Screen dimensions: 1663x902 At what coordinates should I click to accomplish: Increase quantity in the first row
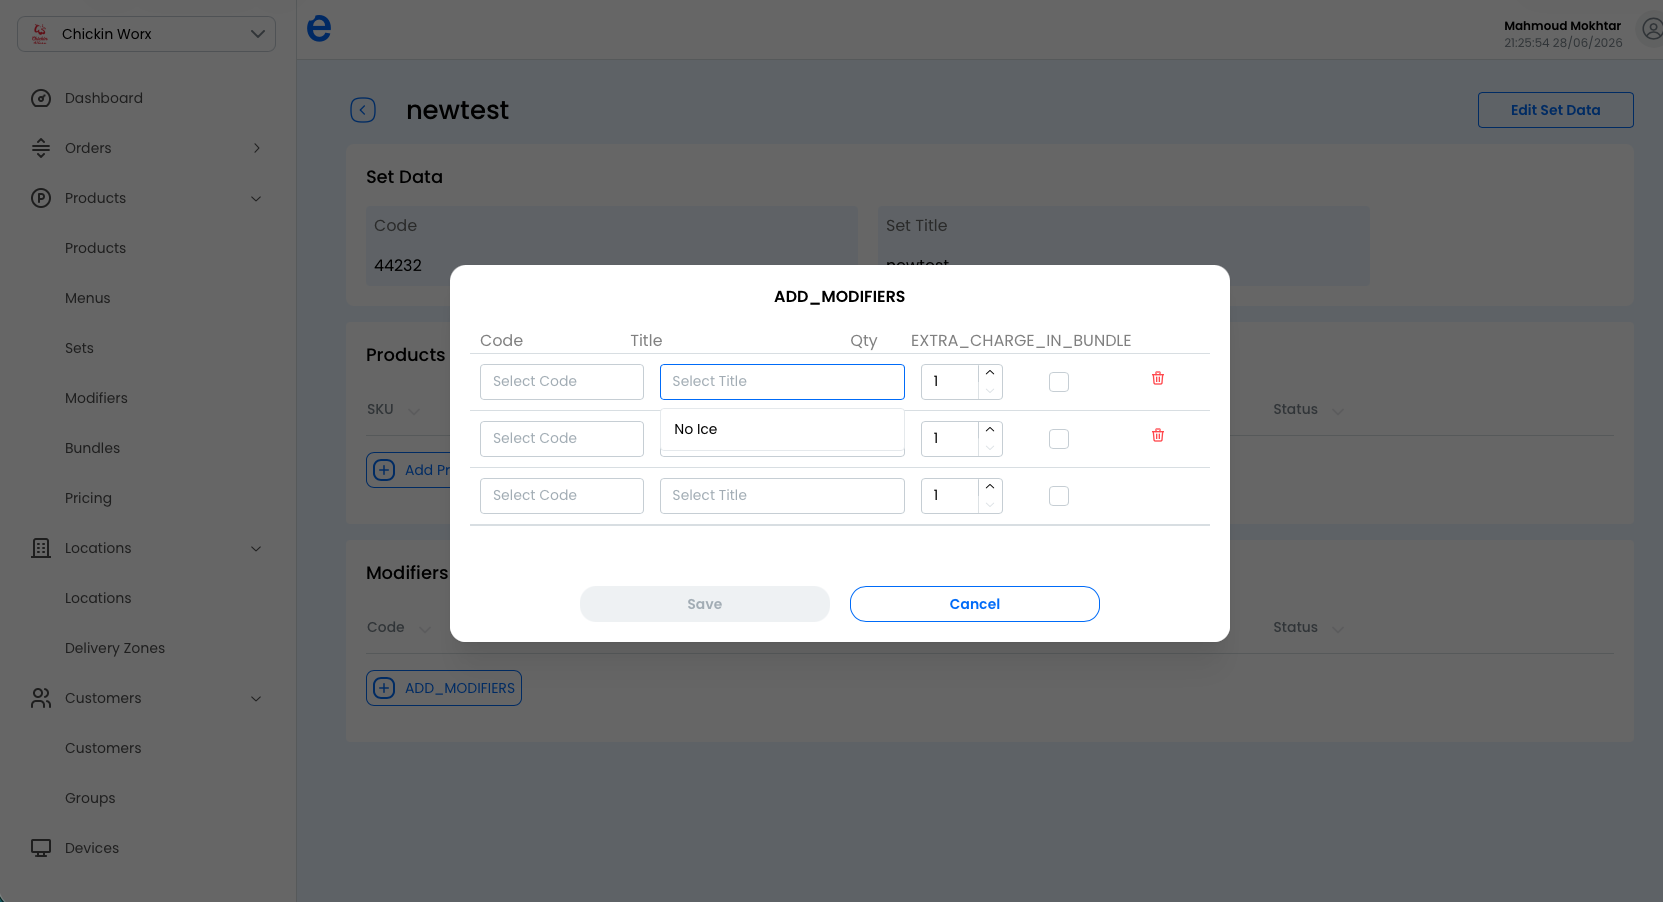pos(990,373)
